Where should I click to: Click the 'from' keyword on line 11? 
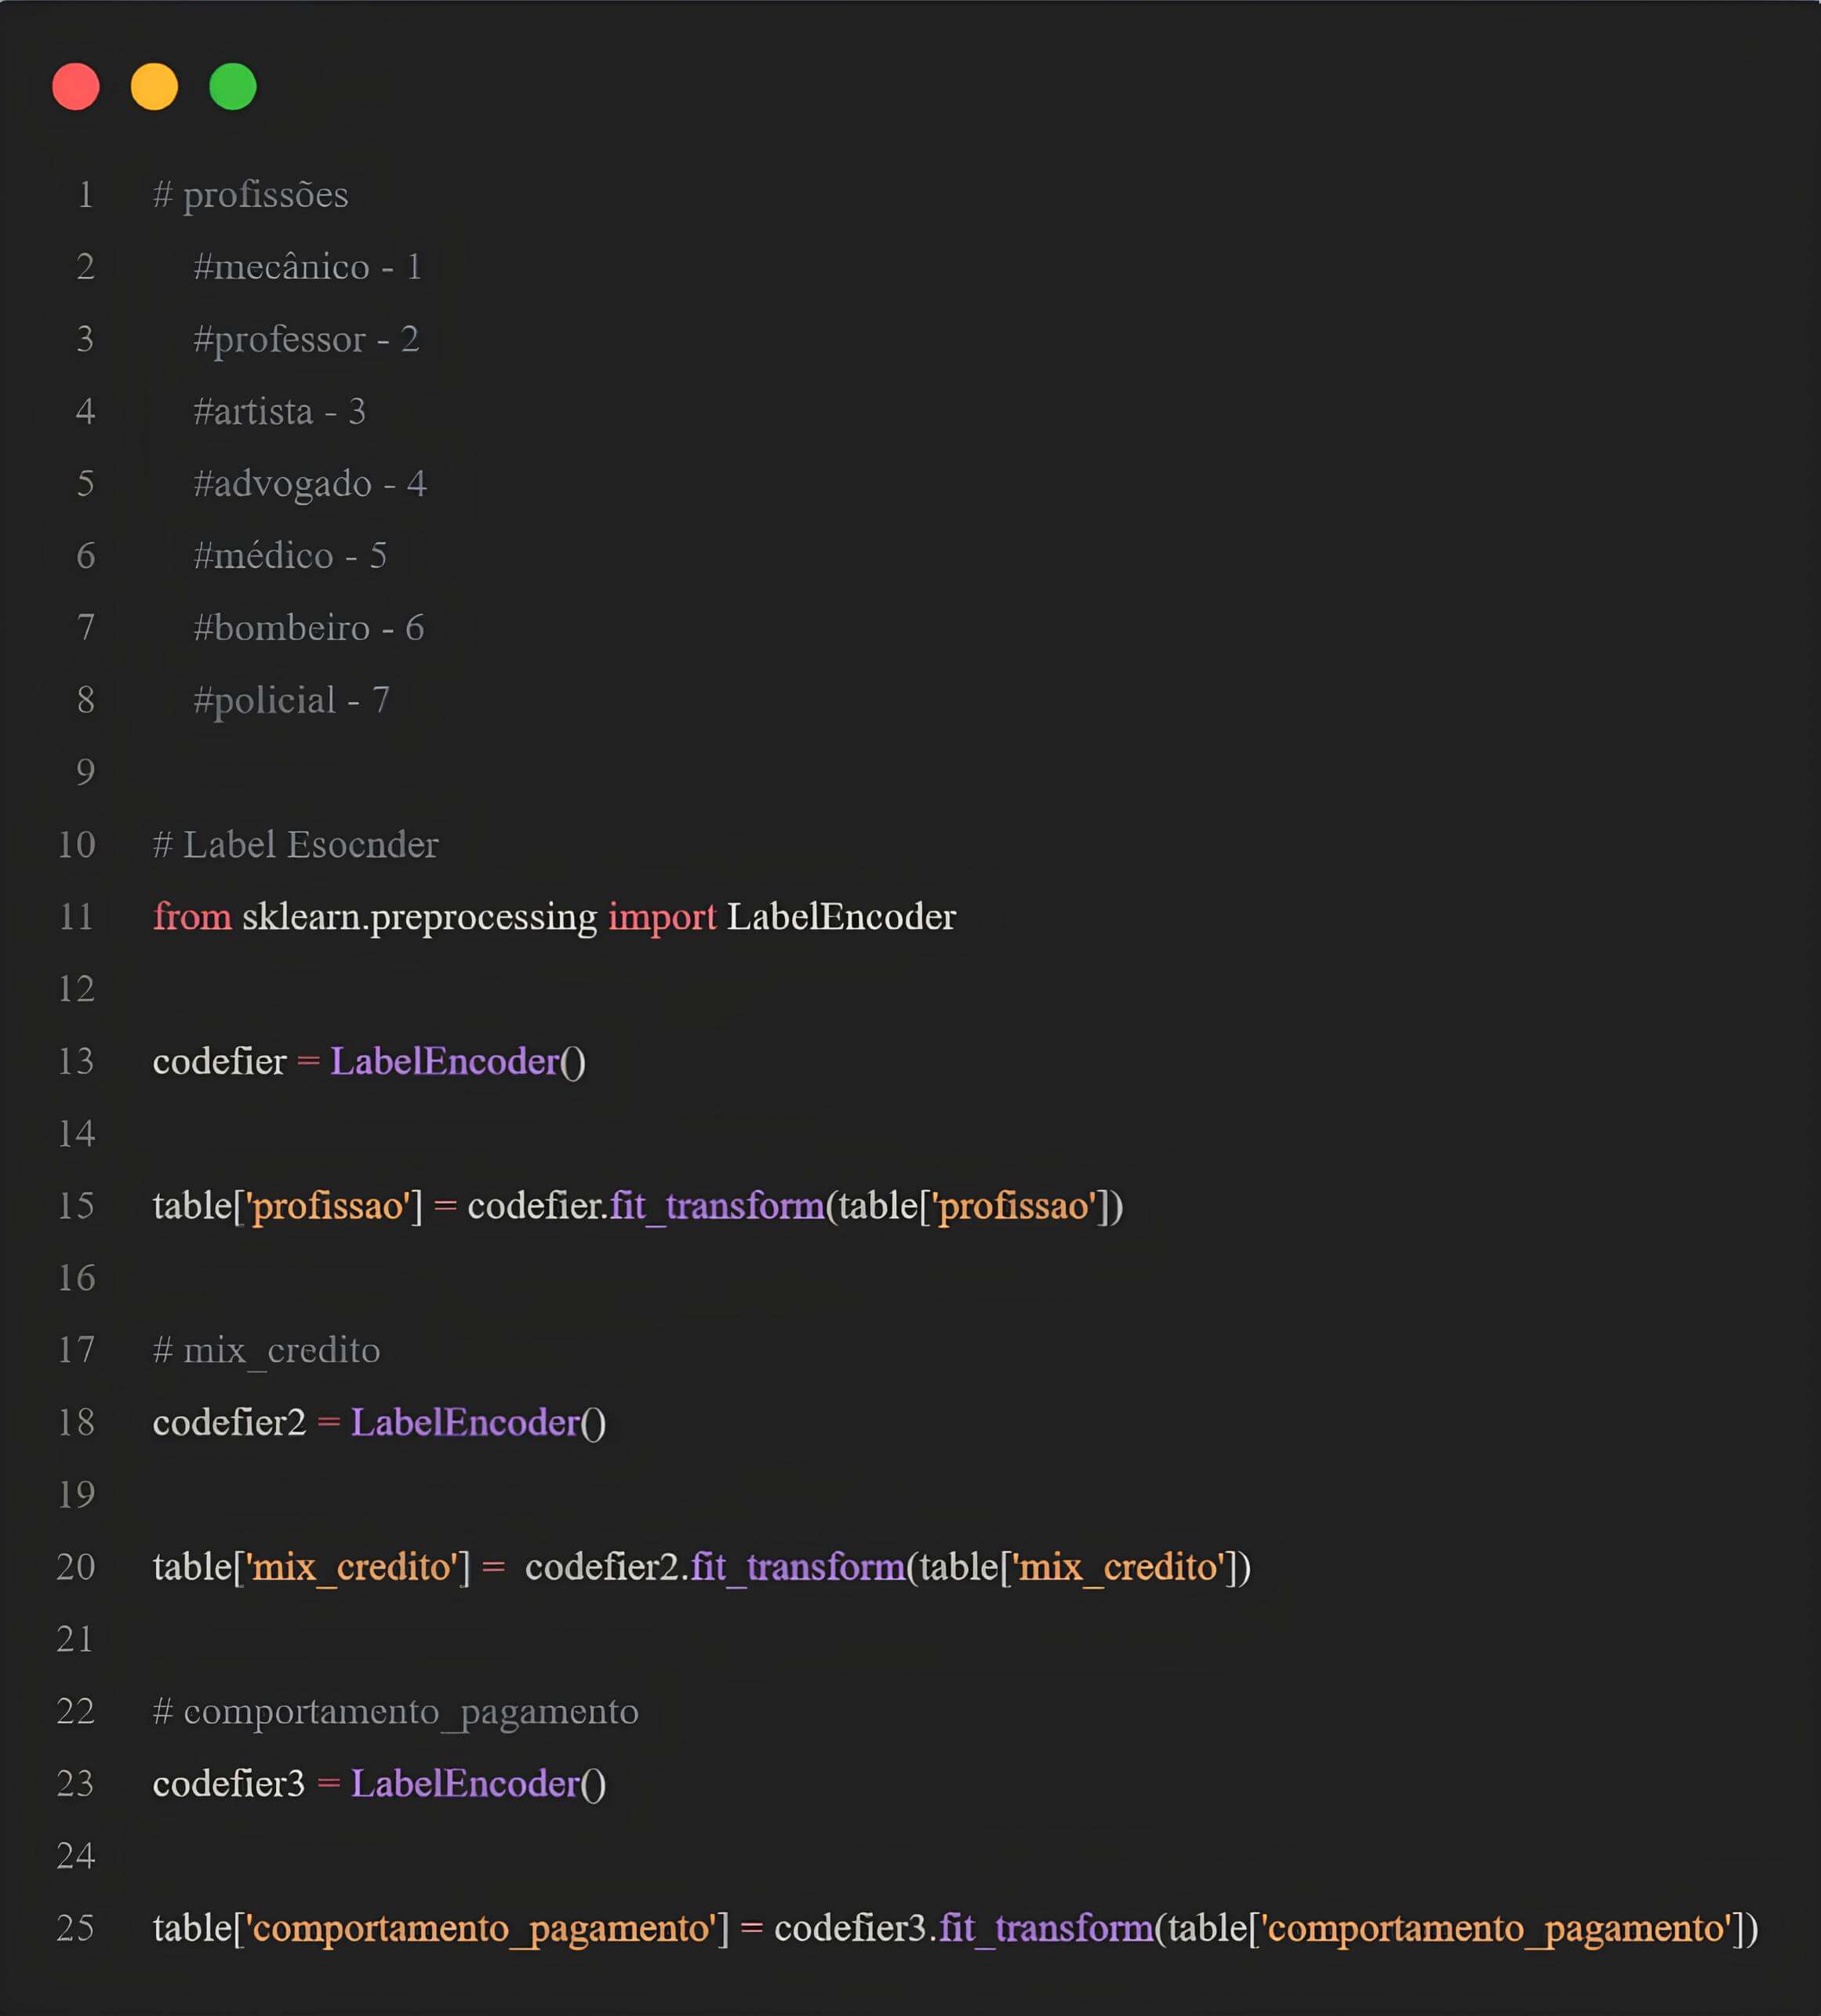[192, 917]
